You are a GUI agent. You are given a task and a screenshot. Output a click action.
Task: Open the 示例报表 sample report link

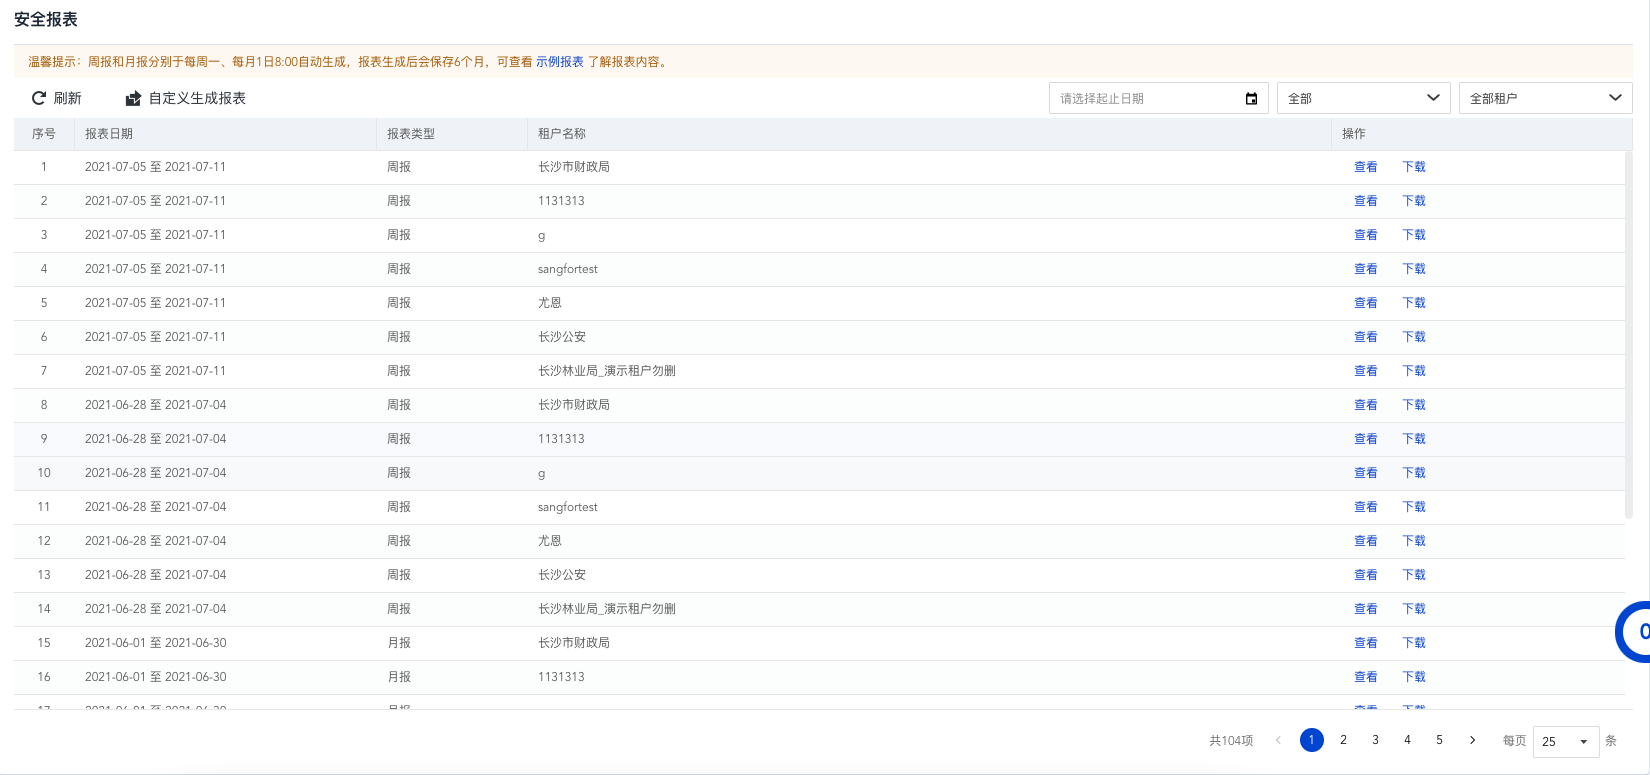[559, 62]
